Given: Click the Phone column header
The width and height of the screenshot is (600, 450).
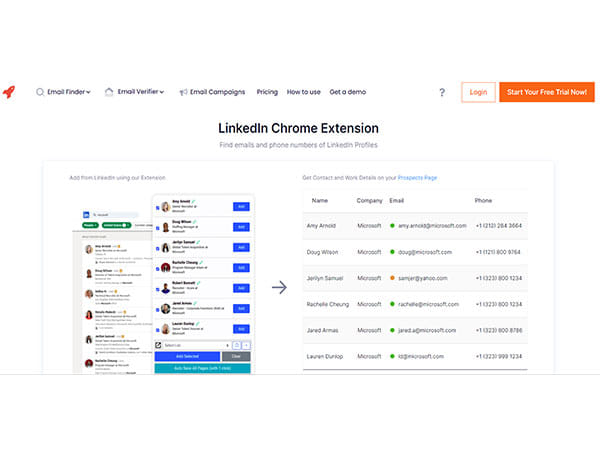Looking at the screenshot, I should tap(483, 201).
